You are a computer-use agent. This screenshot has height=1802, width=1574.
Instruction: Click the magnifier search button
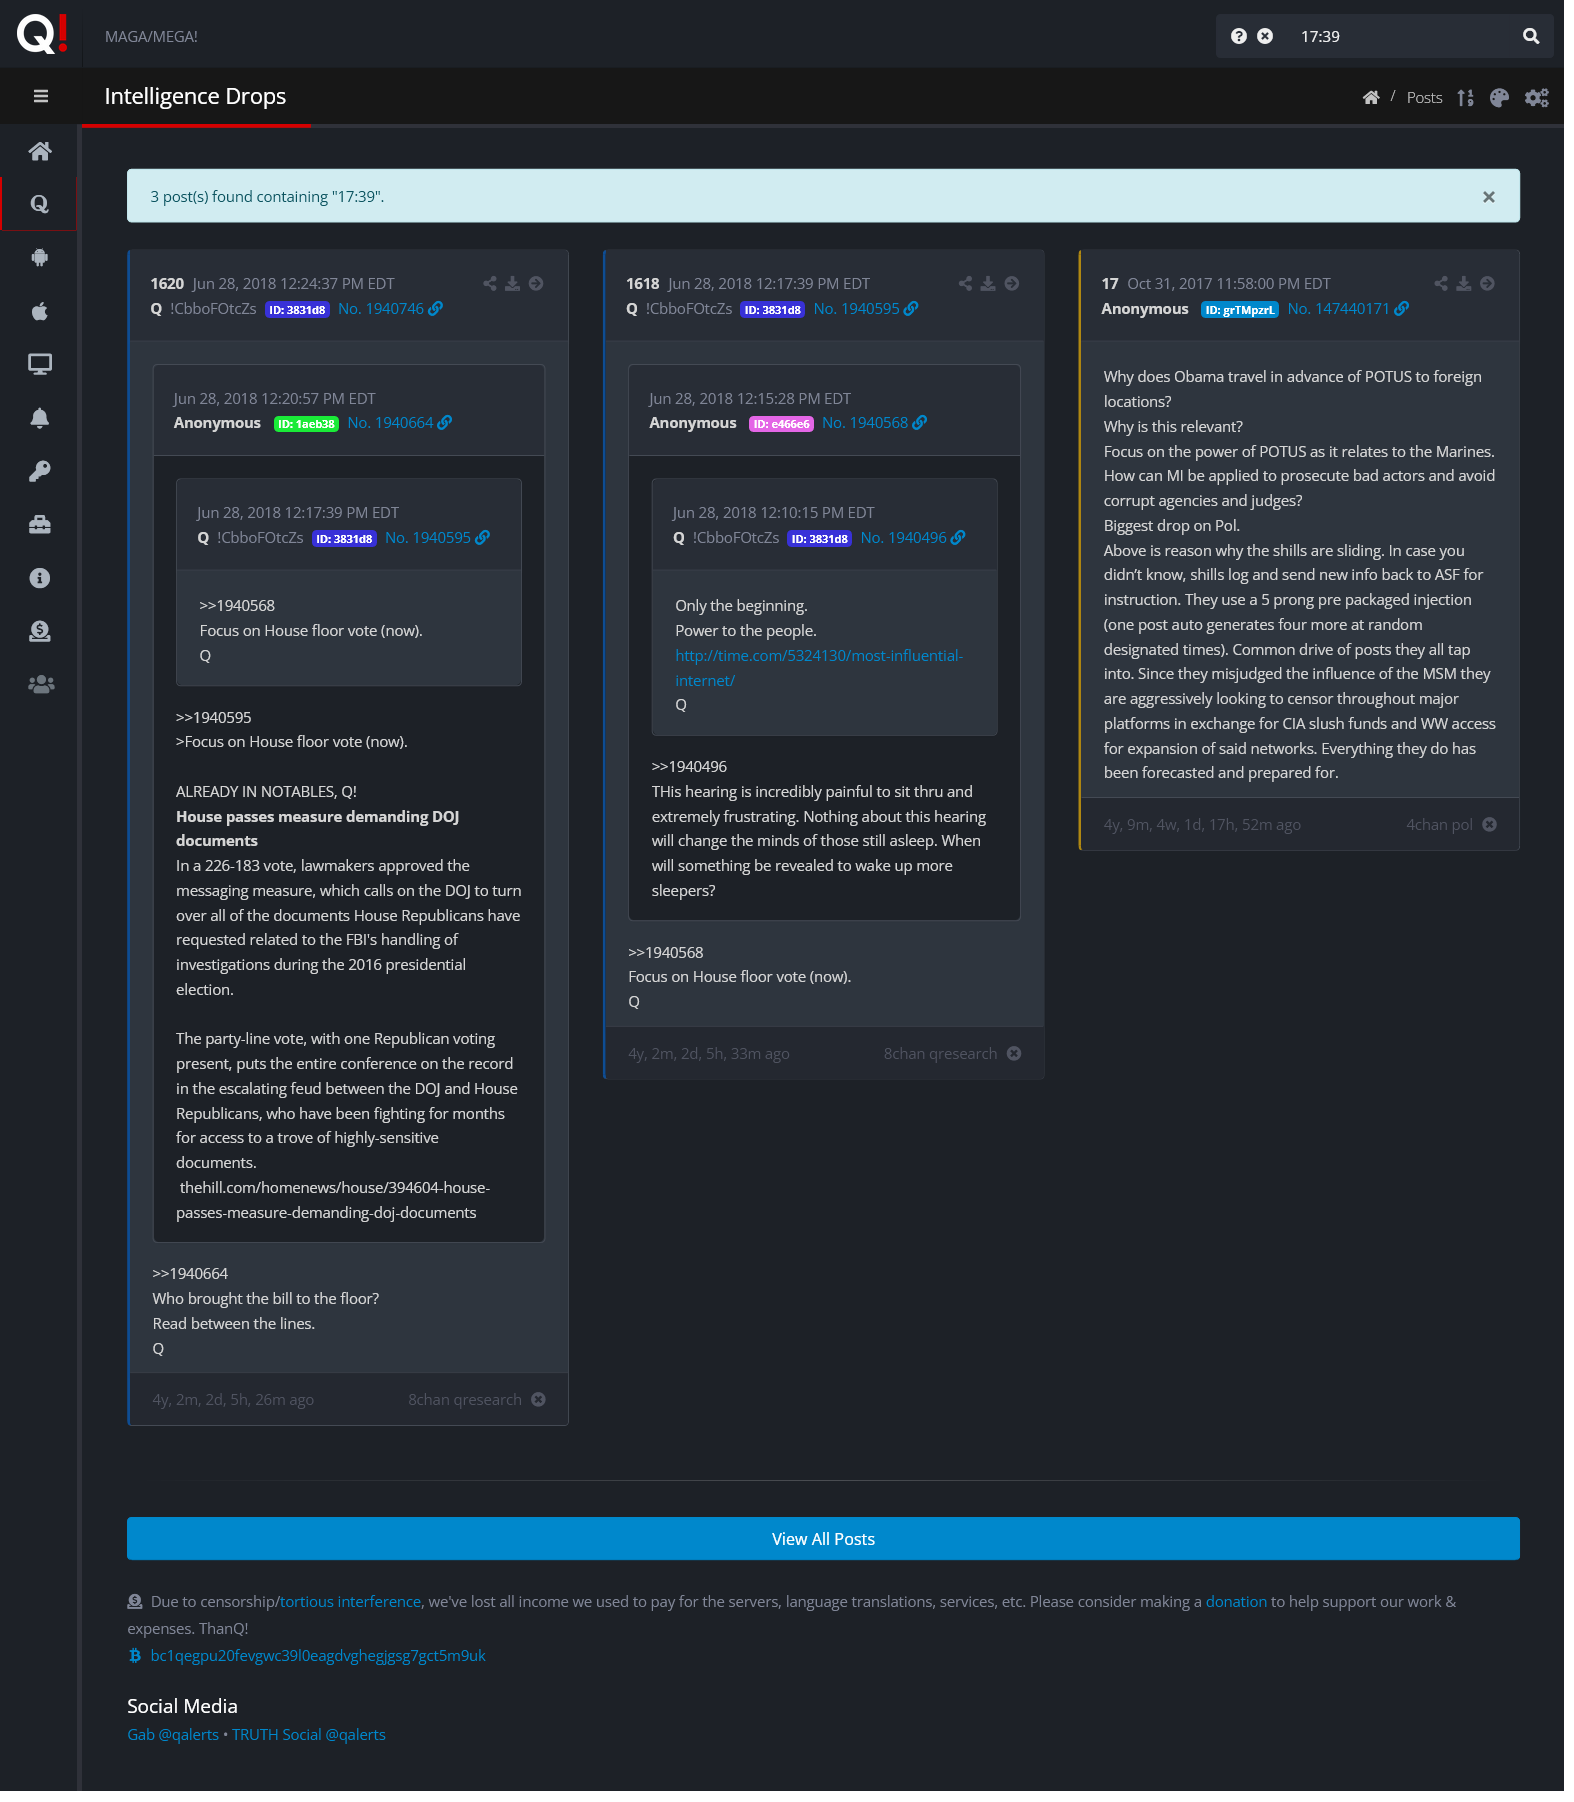pyautogui.click(x=1531, y=36)
